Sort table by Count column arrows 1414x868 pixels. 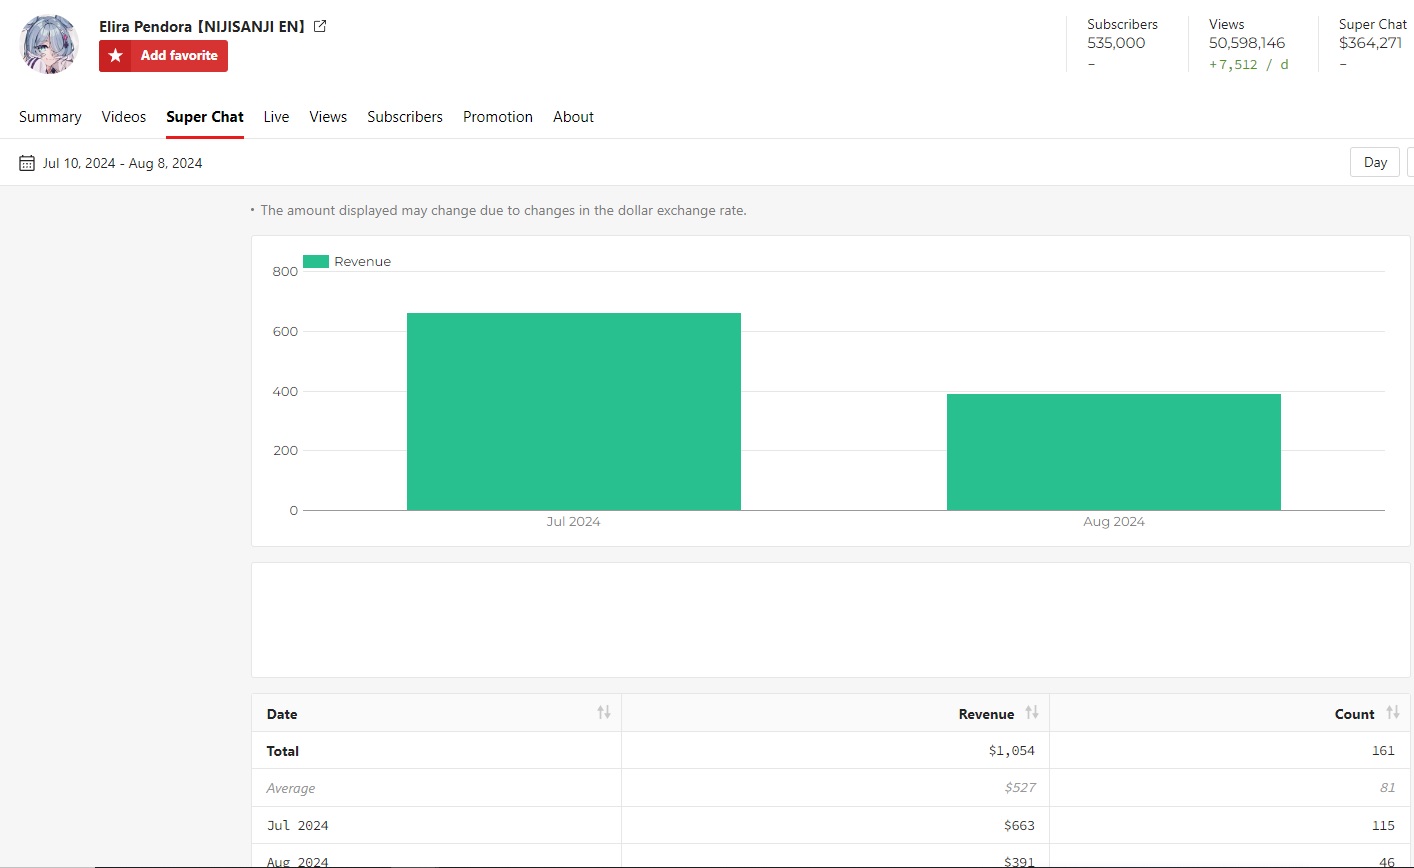tap(1393, 713)
